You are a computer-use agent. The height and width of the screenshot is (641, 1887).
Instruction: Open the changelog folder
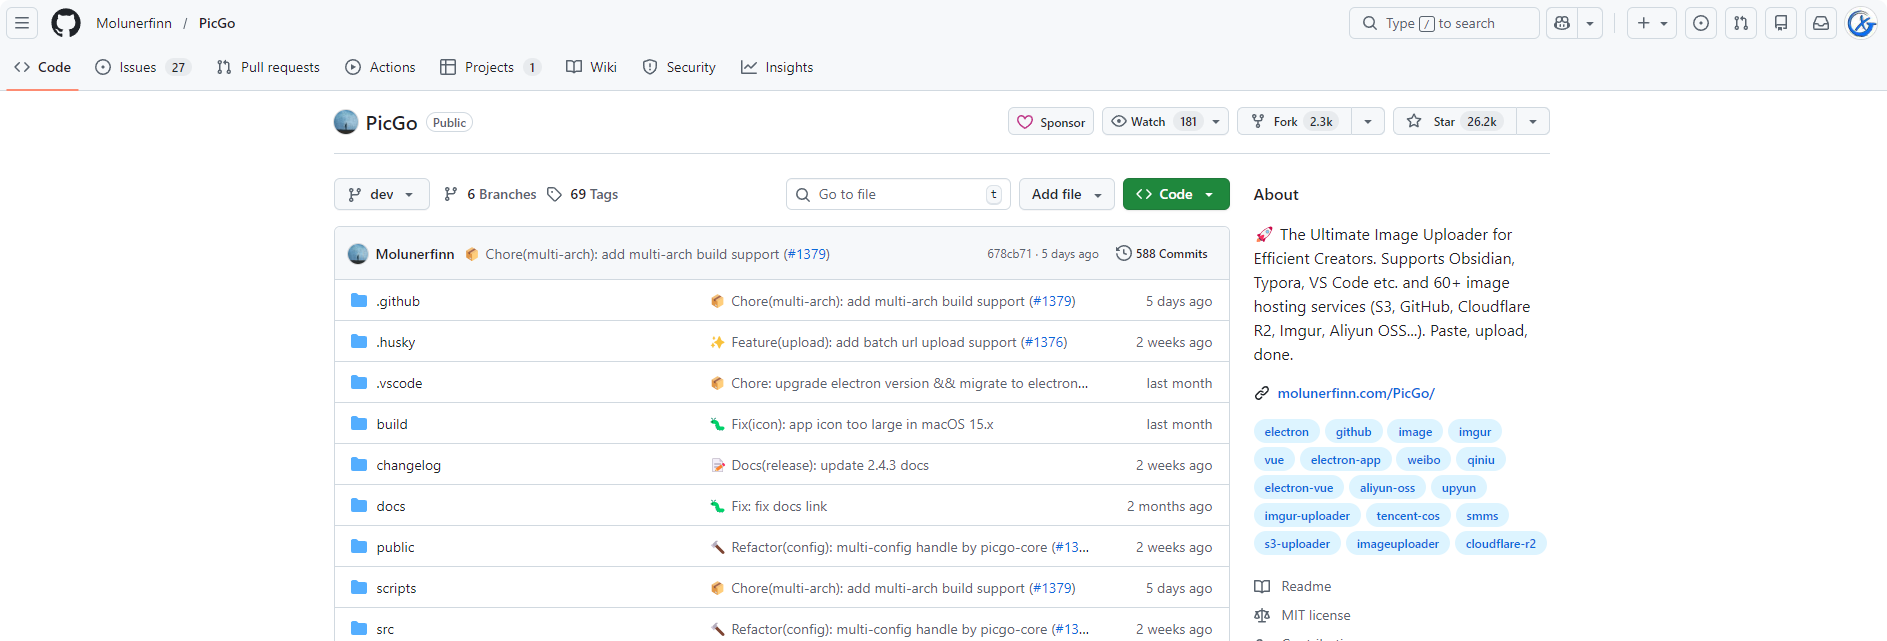pos(408,465)
